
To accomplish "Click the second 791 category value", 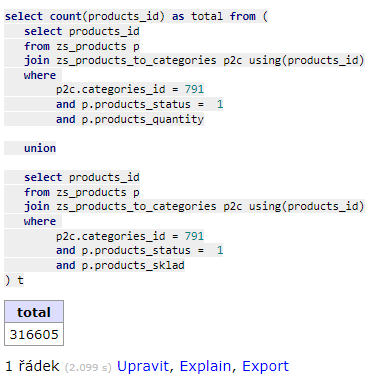I will [x=194, y=236].
